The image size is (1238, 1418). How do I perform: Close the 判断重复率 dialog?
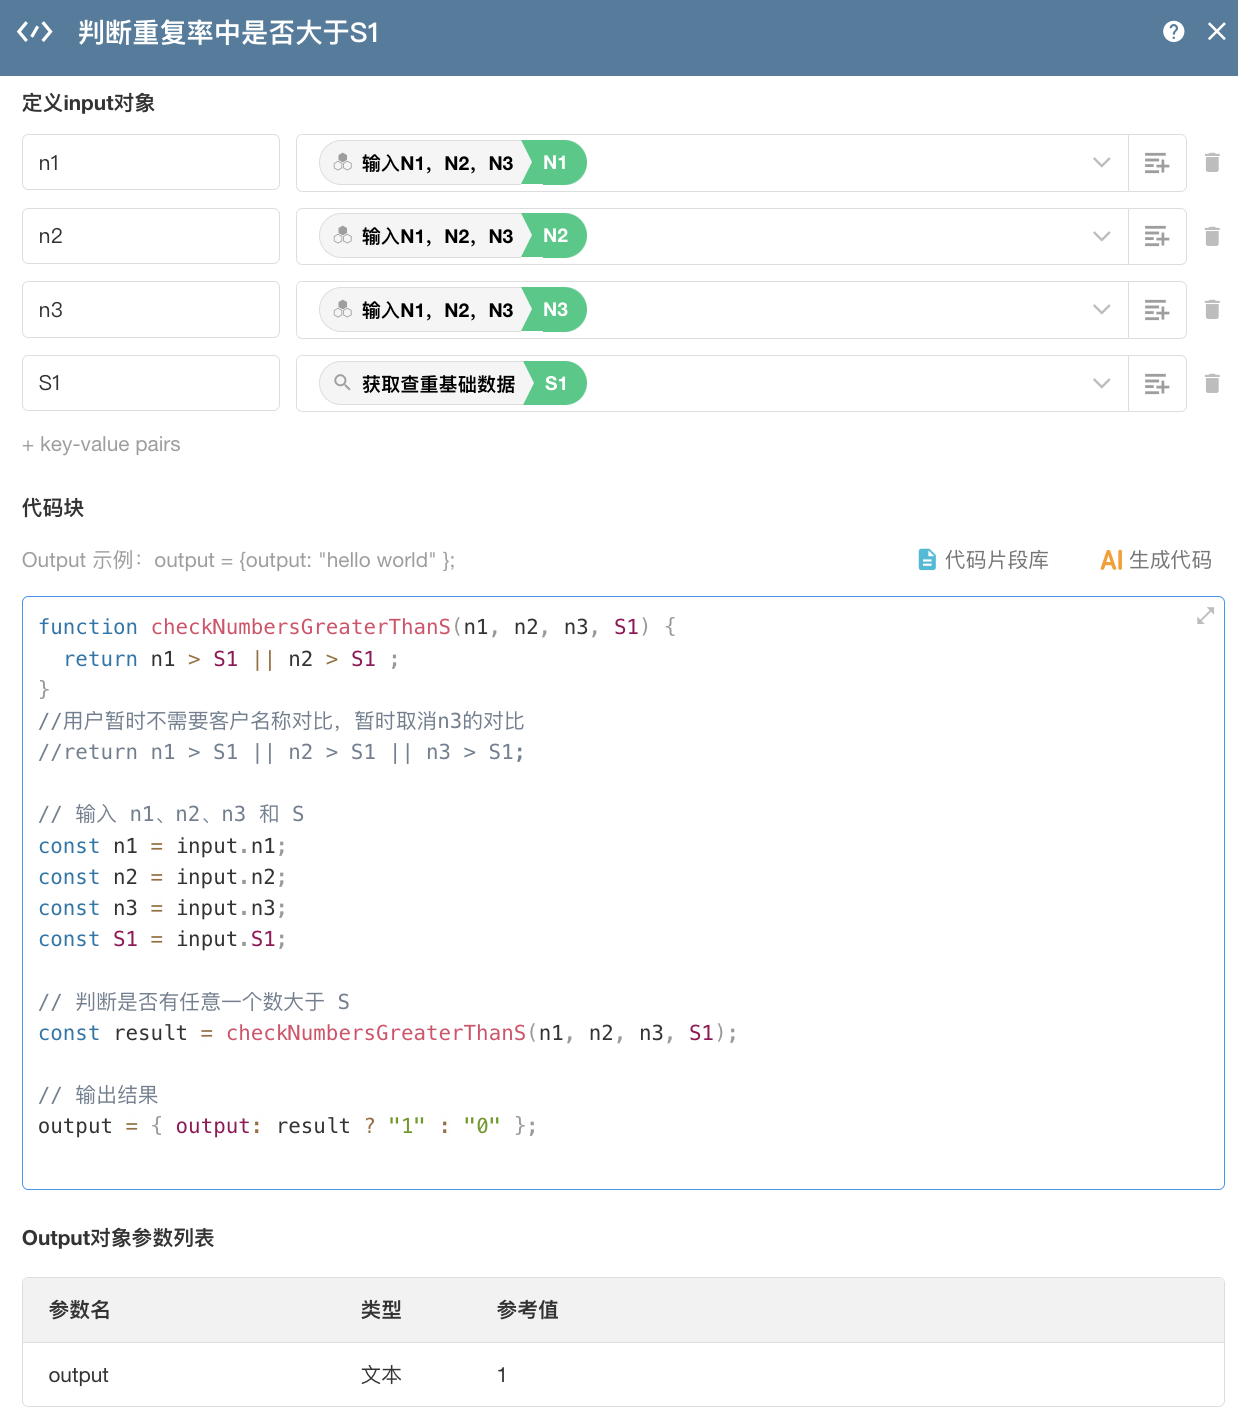[1217, 32]
